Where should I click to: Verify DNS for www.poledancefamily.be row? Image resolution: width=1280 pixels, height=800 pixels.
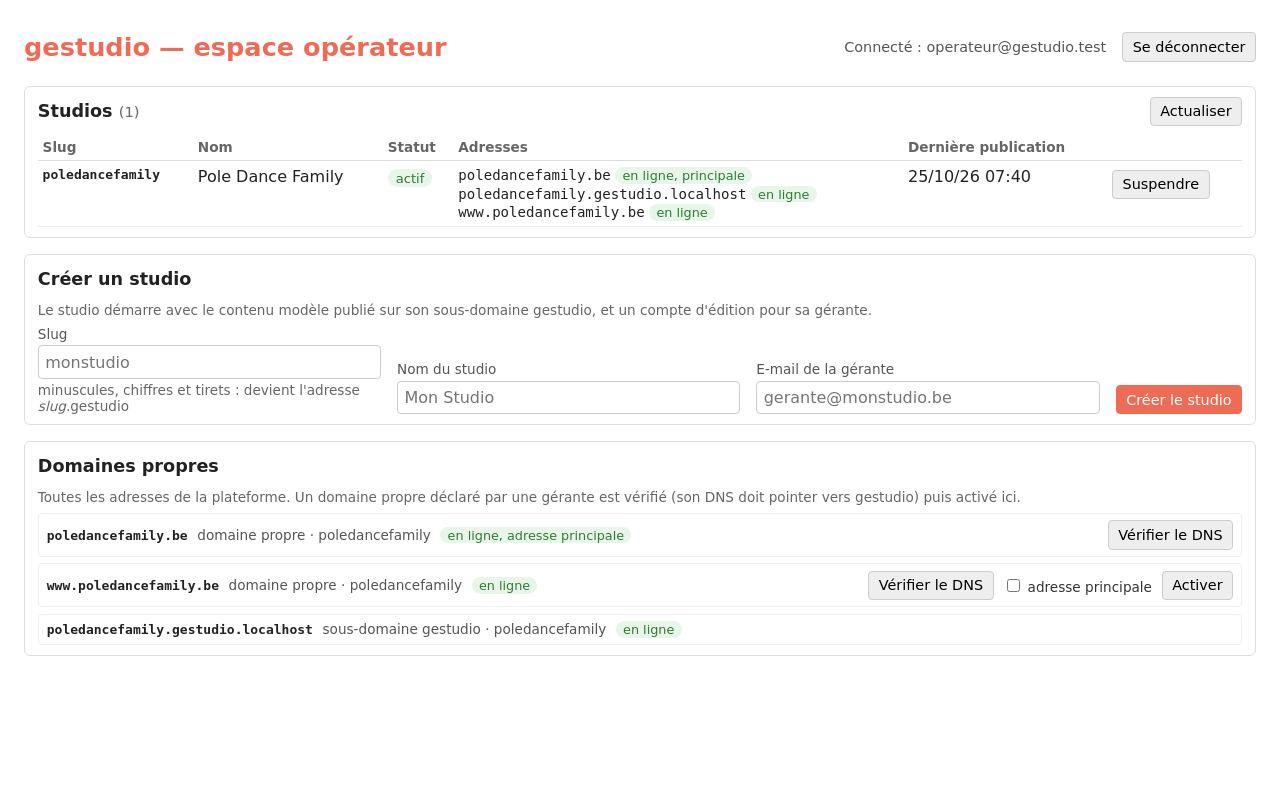click(x=930, y=585)
